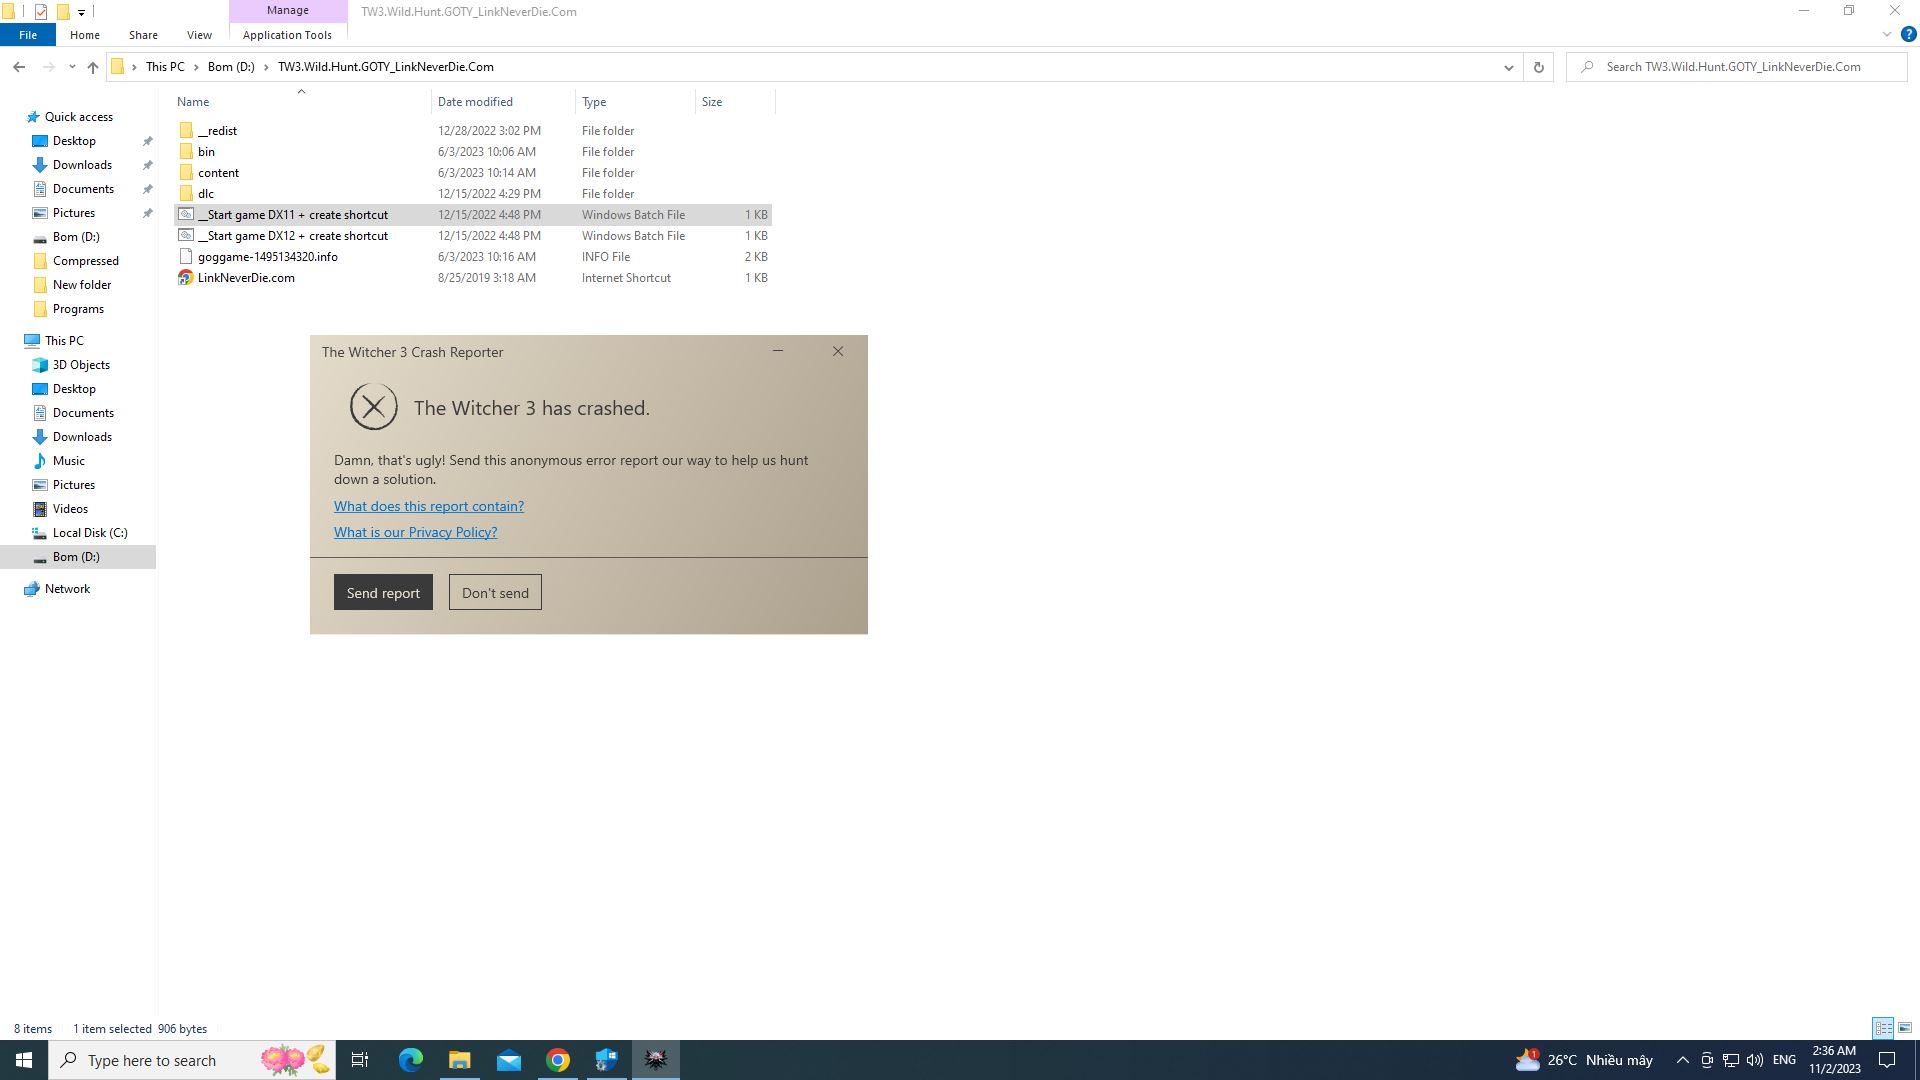This screenshot has height=1080, width=1920.
Task: Switch to the Manage ribbon tab
Action: [x=287, y=11]
